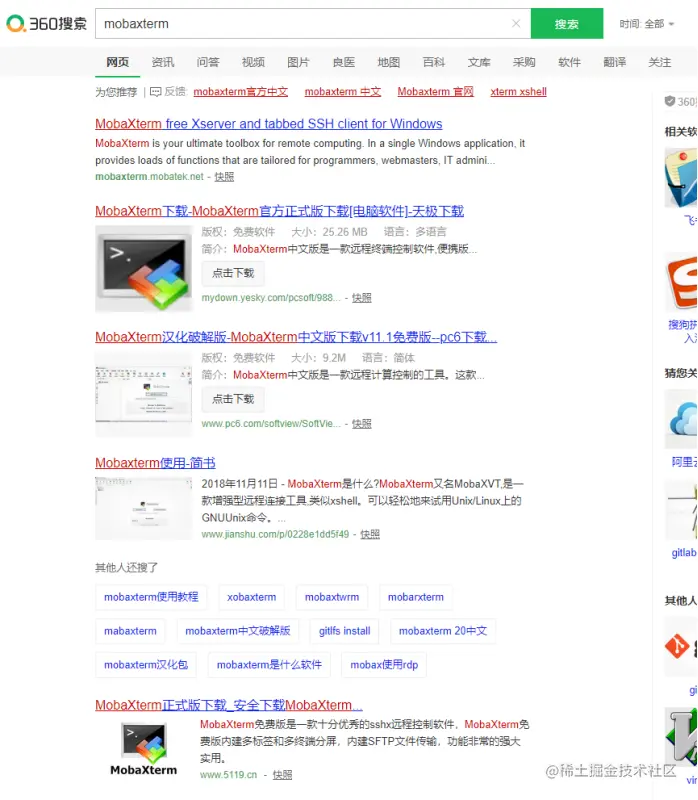Open the gitlab sidebar link
Image resolution: width=698 pixels, height=800 pixels.
[684, 553]
